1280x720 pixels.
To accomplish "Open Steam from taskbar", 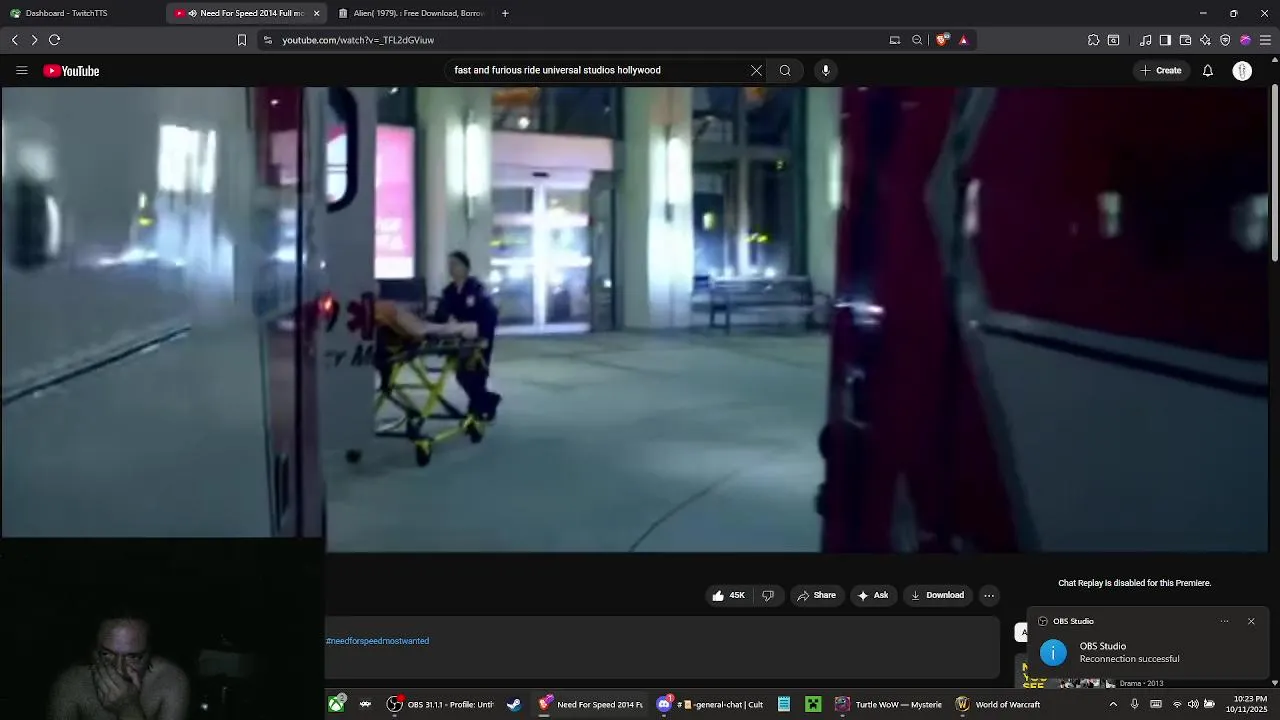I will (x=514, y=704).
